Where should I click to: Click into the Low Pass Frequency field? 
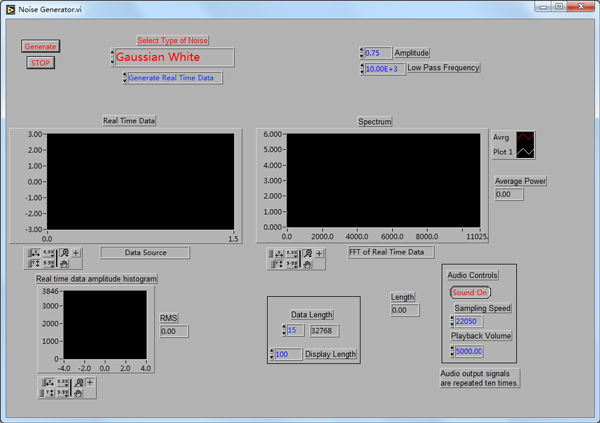(x=385, y=69)
